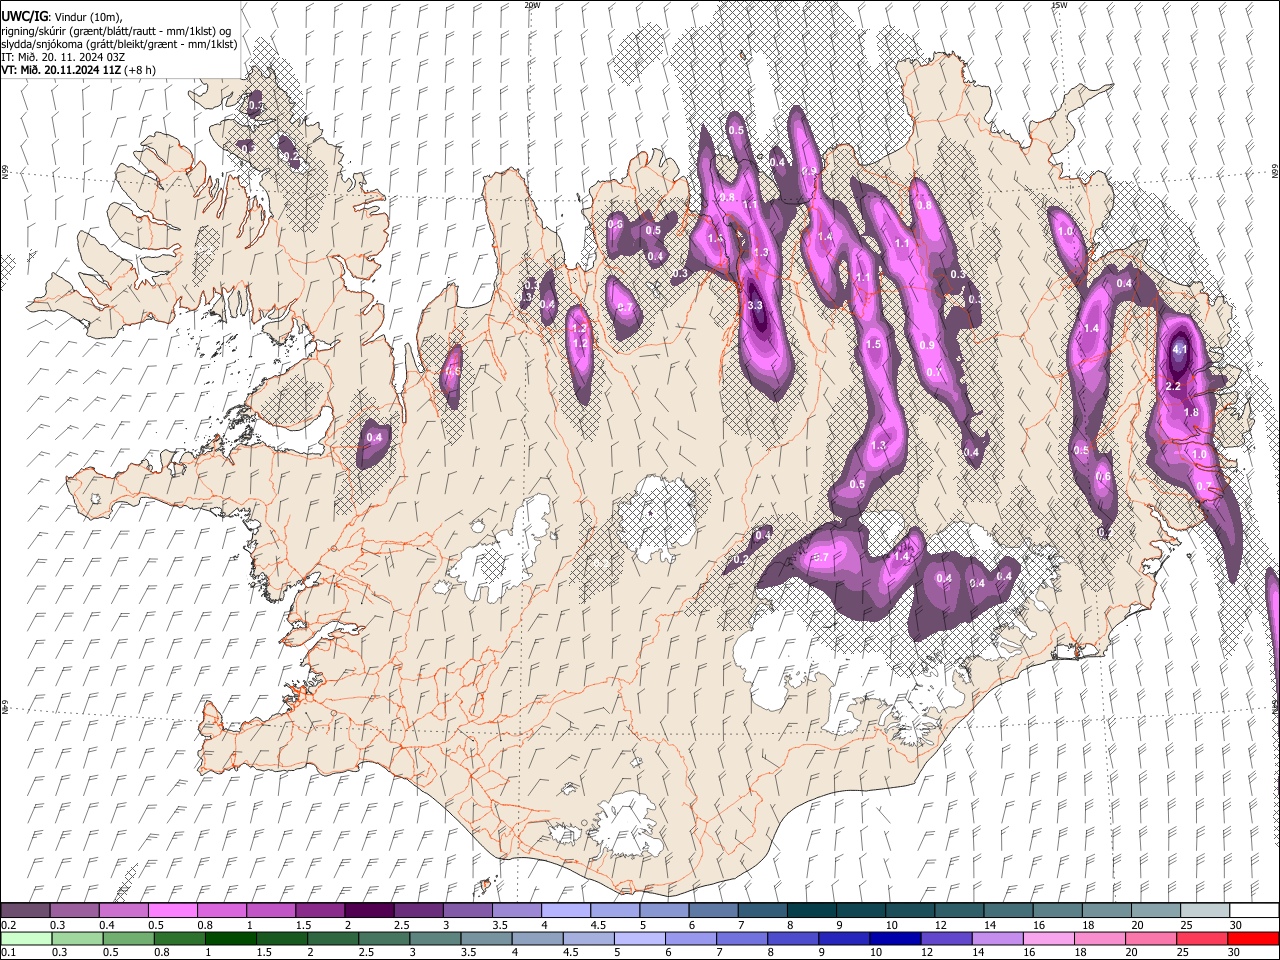Click the '(+8 h)' forecast offset text
This screenshot has height=960, width=1280.
[140, 70]
